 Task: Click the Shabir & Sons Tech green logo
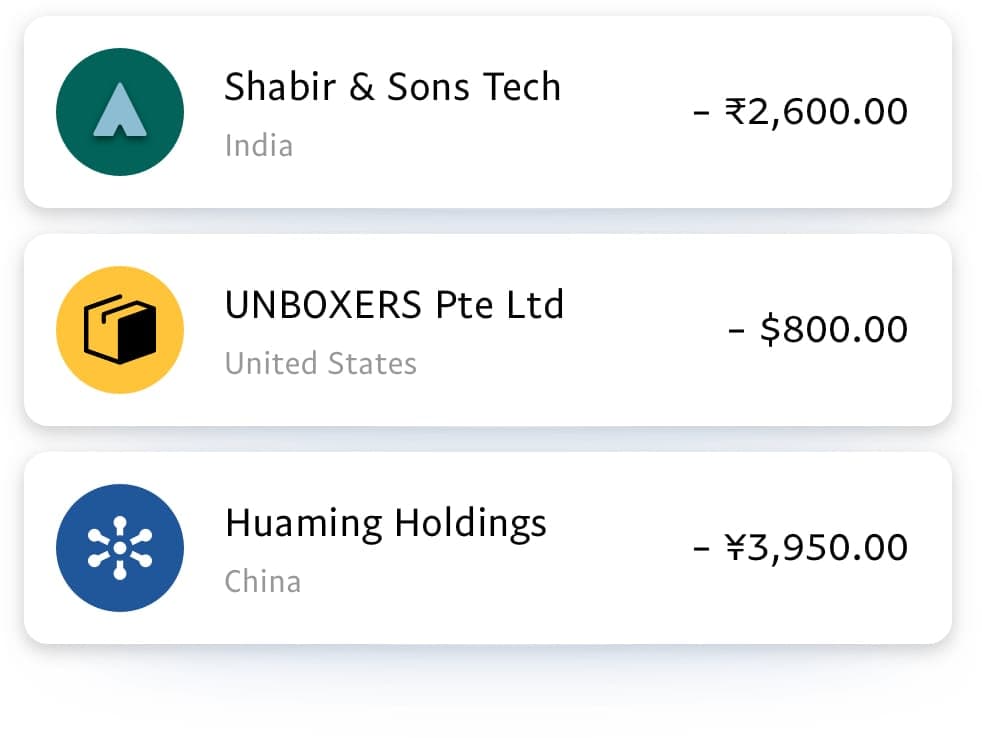click(120, 112)
